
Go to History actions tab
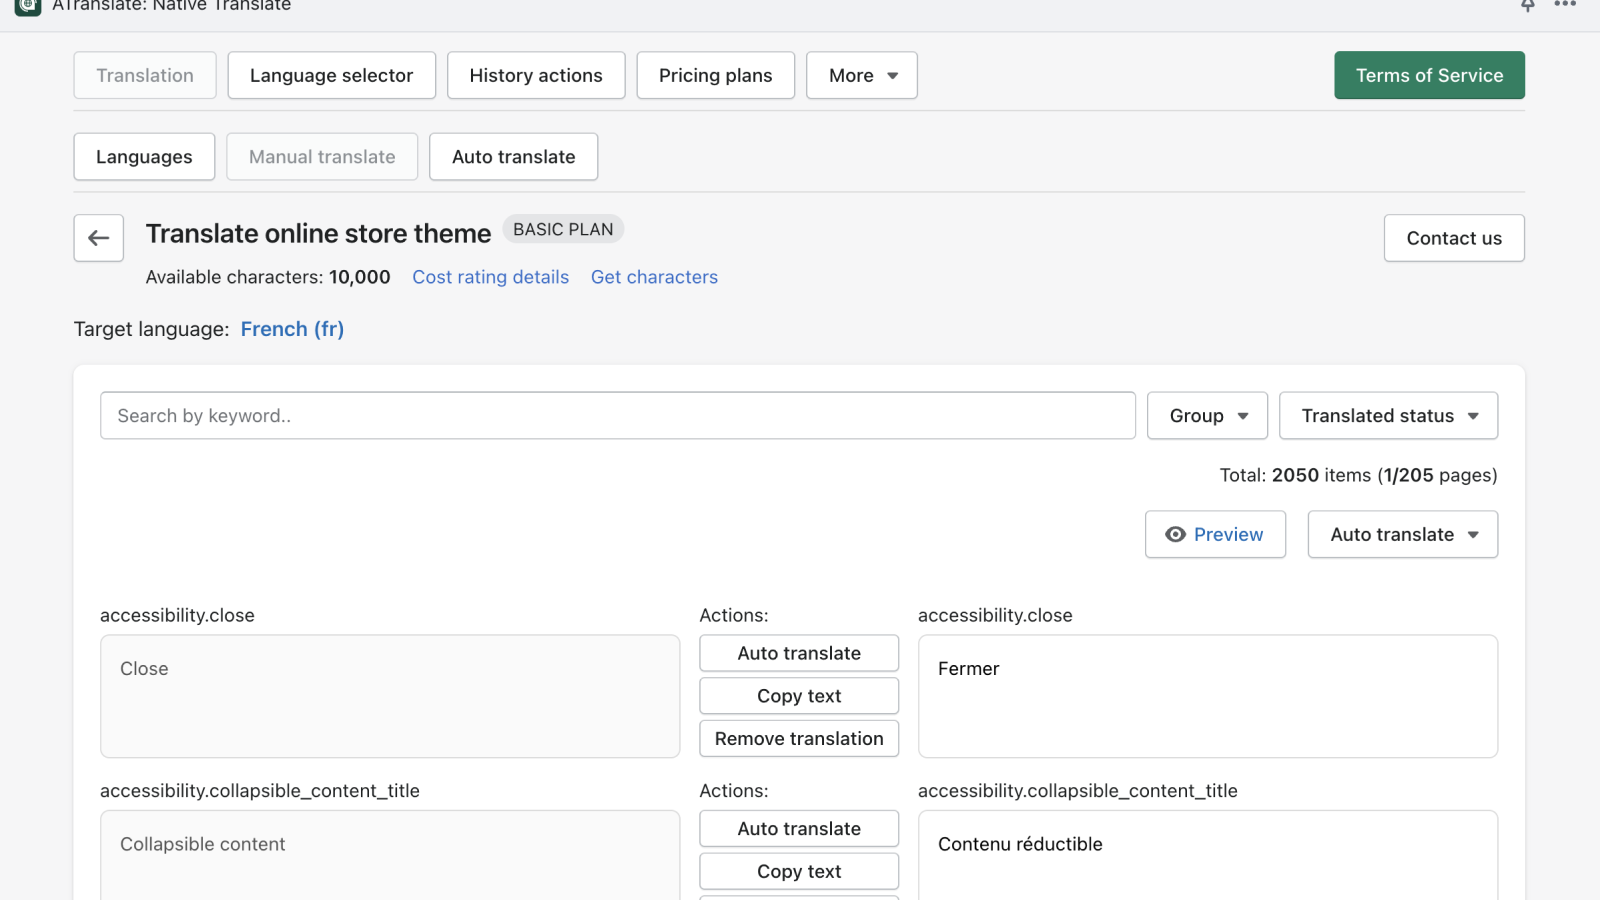coord(536,75)
